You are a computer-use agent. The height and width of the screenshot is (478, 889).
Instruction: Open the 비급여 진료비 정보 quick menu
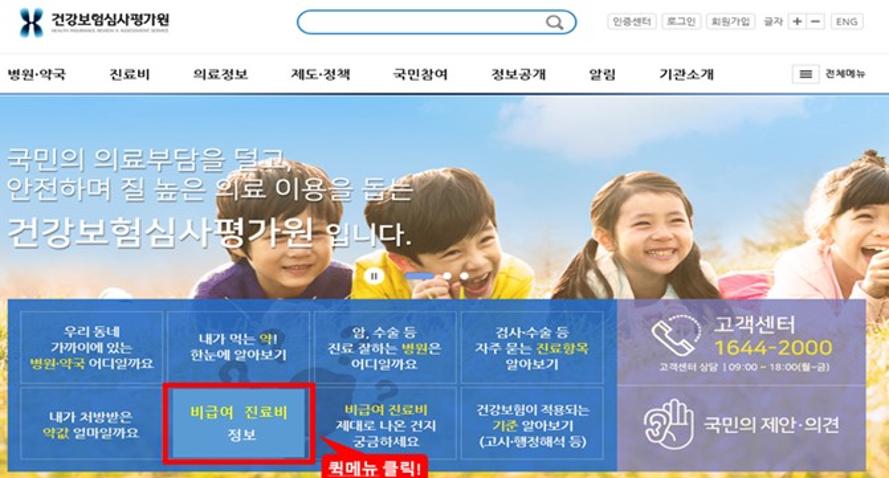point(239,423)
